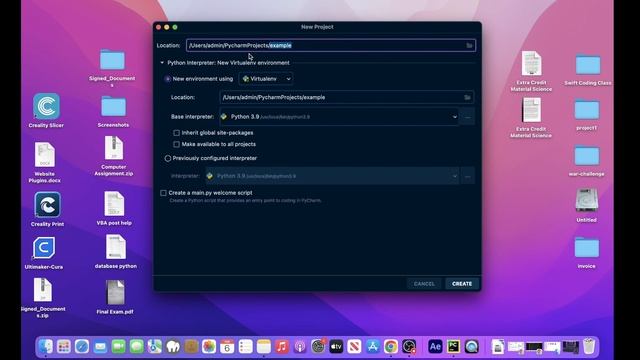
Task: Select the Screenshots folder on desktop
Action: point(113,107)
